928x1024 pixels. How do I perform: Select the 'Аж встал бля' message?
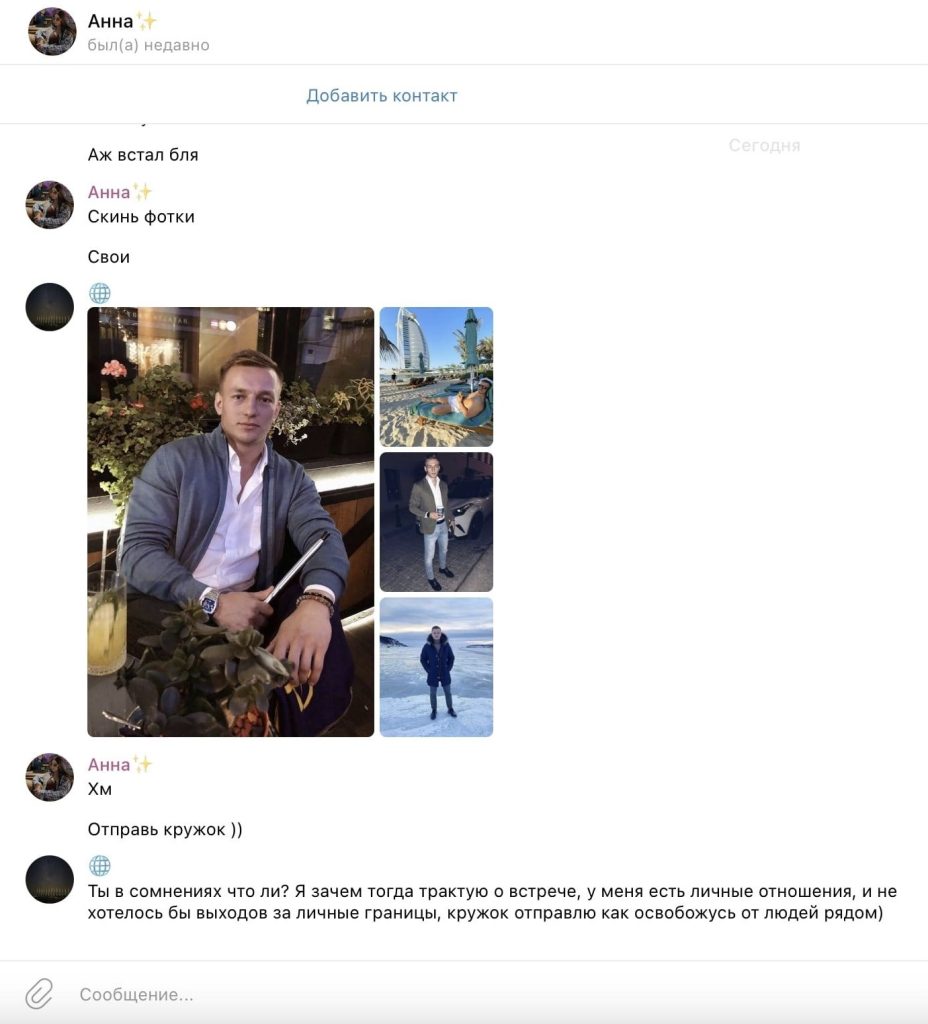143,155
